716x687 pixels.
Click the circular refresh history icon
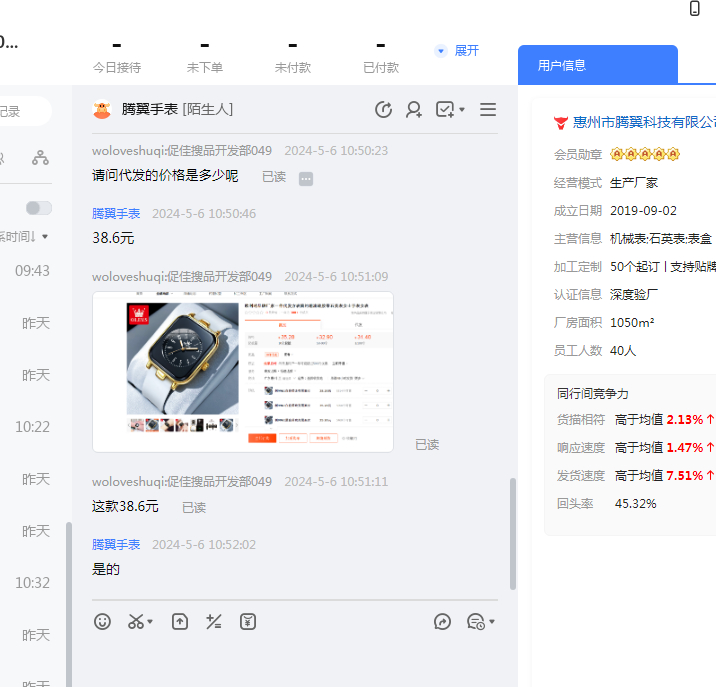tap(383, 110)
